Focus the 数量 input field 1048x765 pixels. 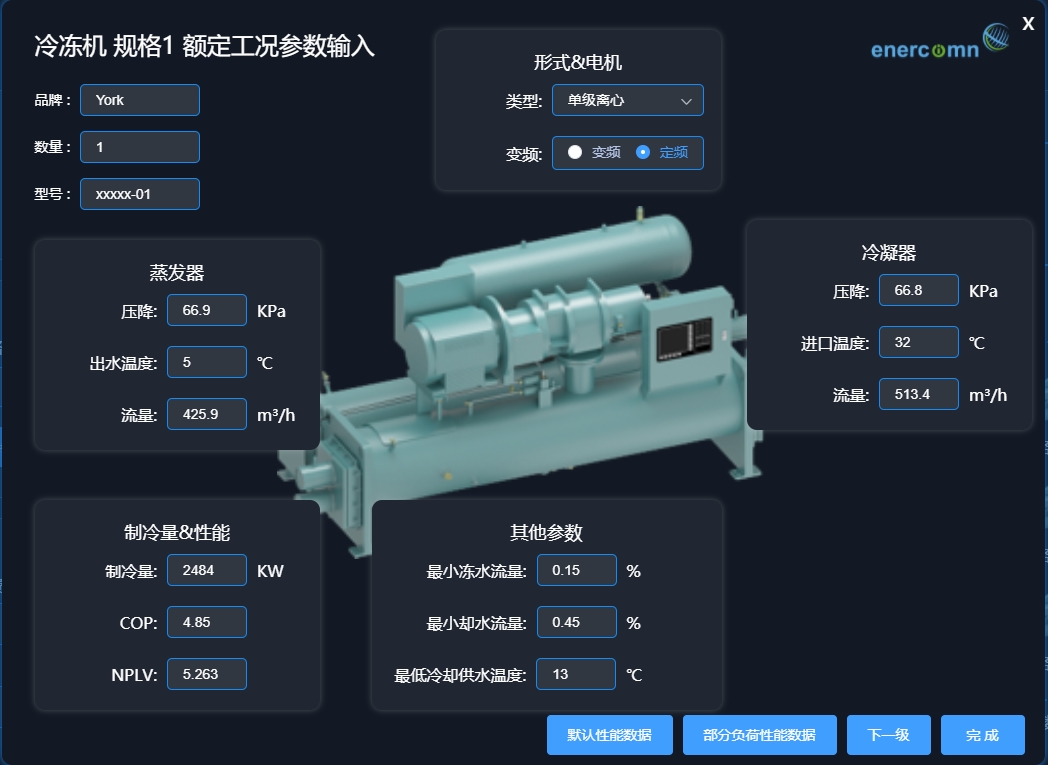coord(140,147)
